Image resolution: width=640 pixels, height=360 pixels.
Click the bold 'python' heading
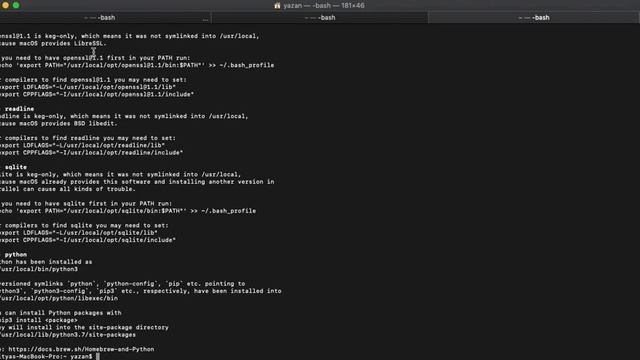point(16,255)
